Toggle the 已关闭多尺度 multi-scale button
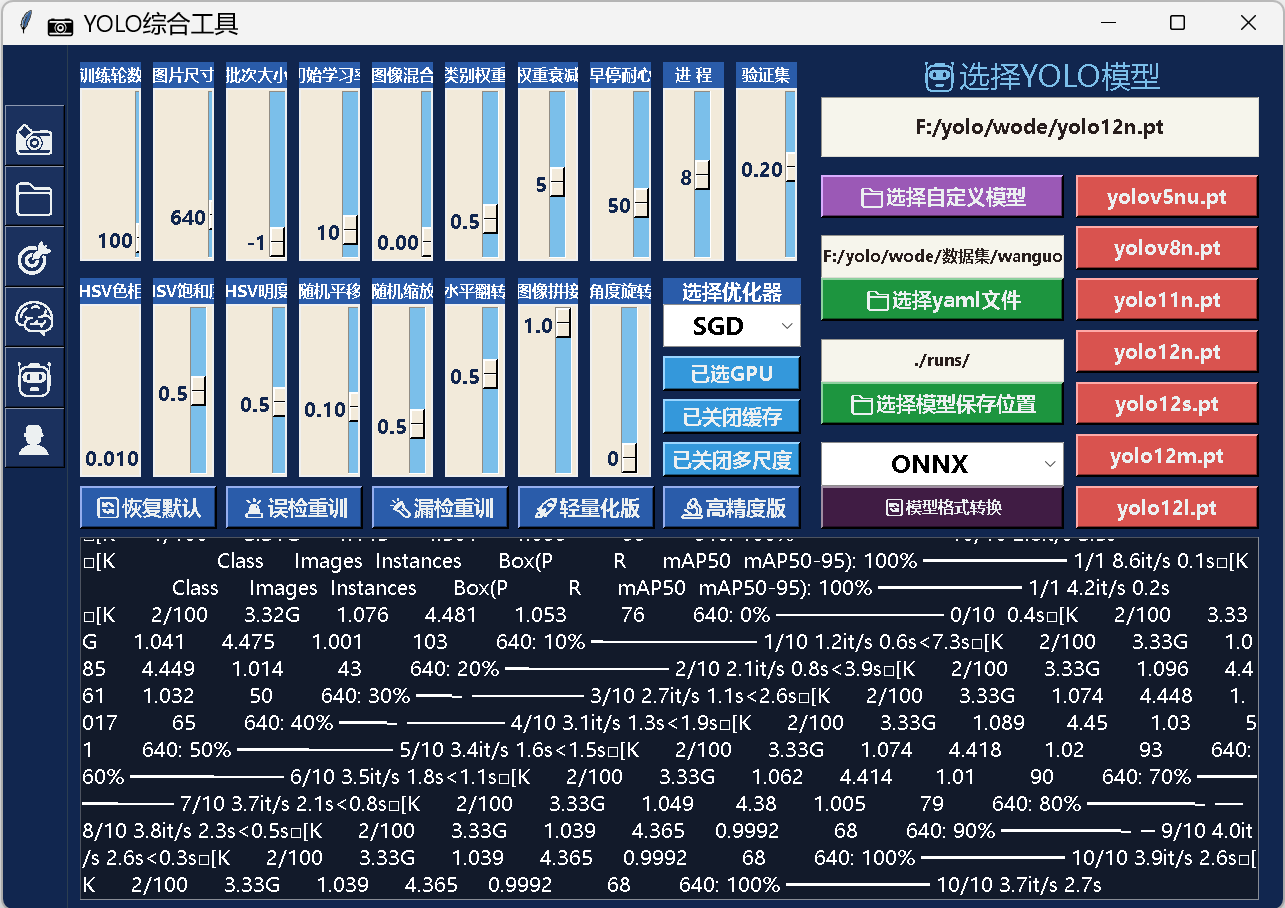Viewport: 1285px width, 908px height. pos(731,460)
